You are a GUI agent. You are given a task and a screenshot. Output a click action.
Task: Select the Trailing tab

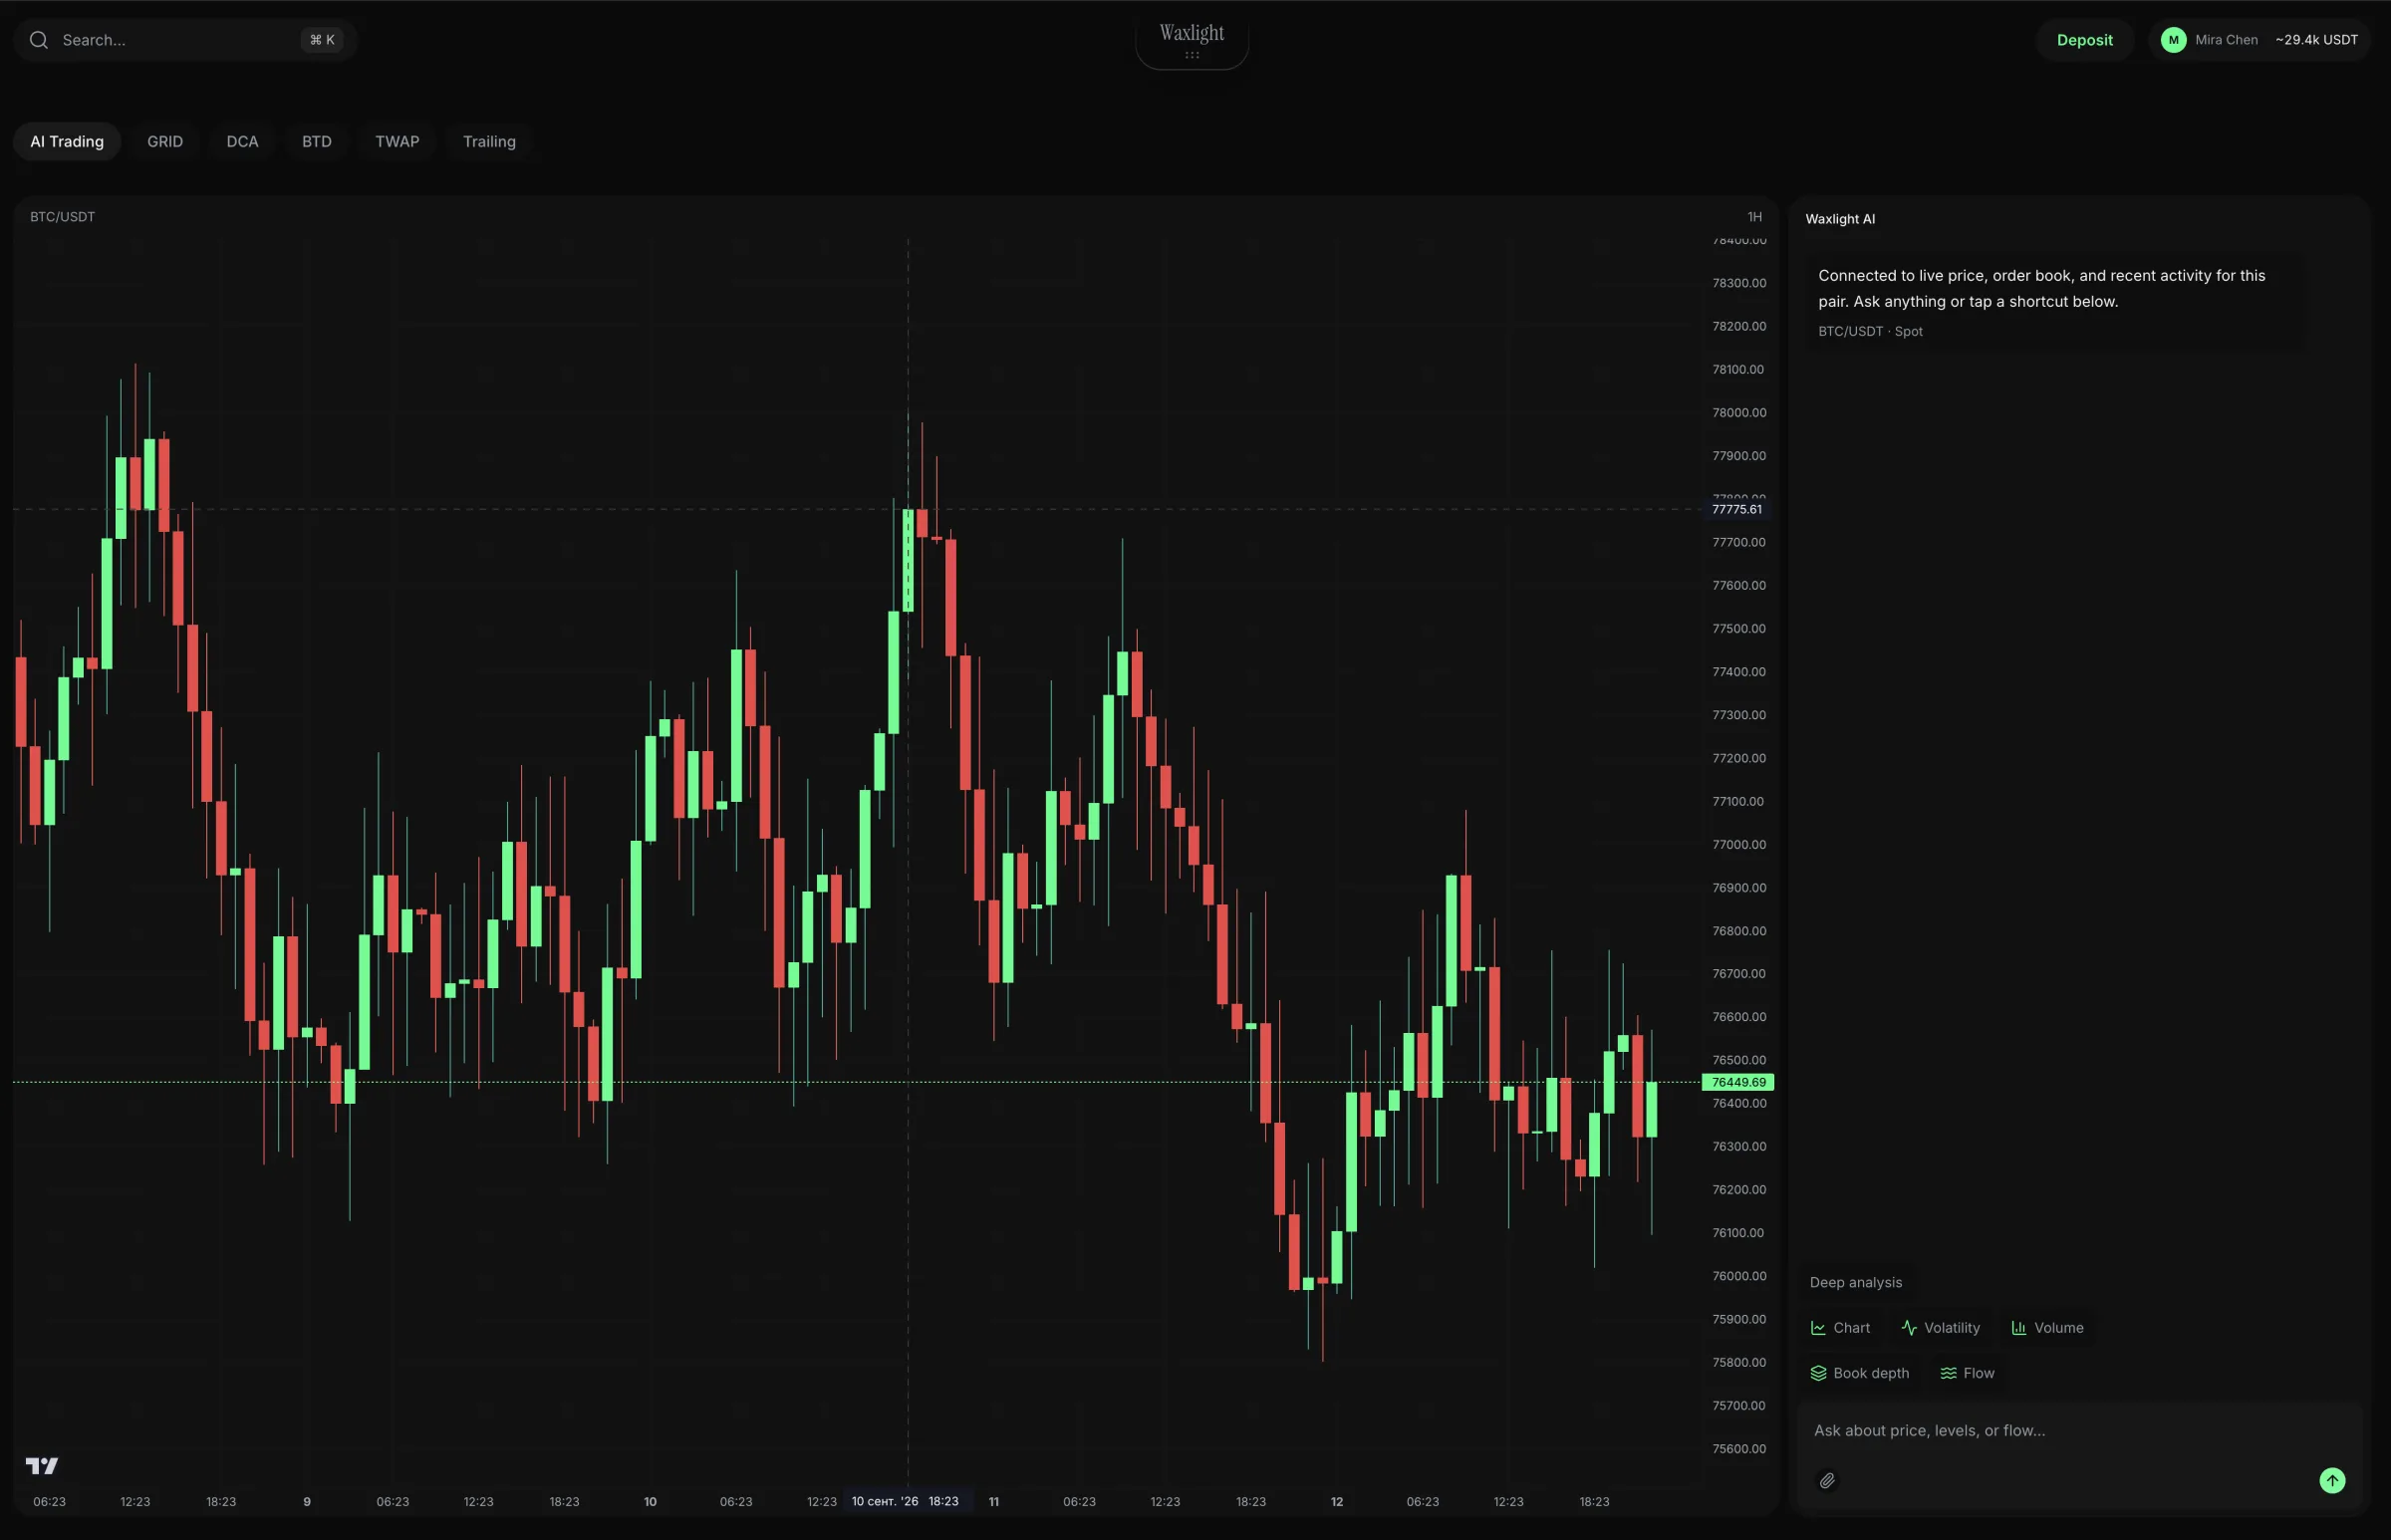489,141
